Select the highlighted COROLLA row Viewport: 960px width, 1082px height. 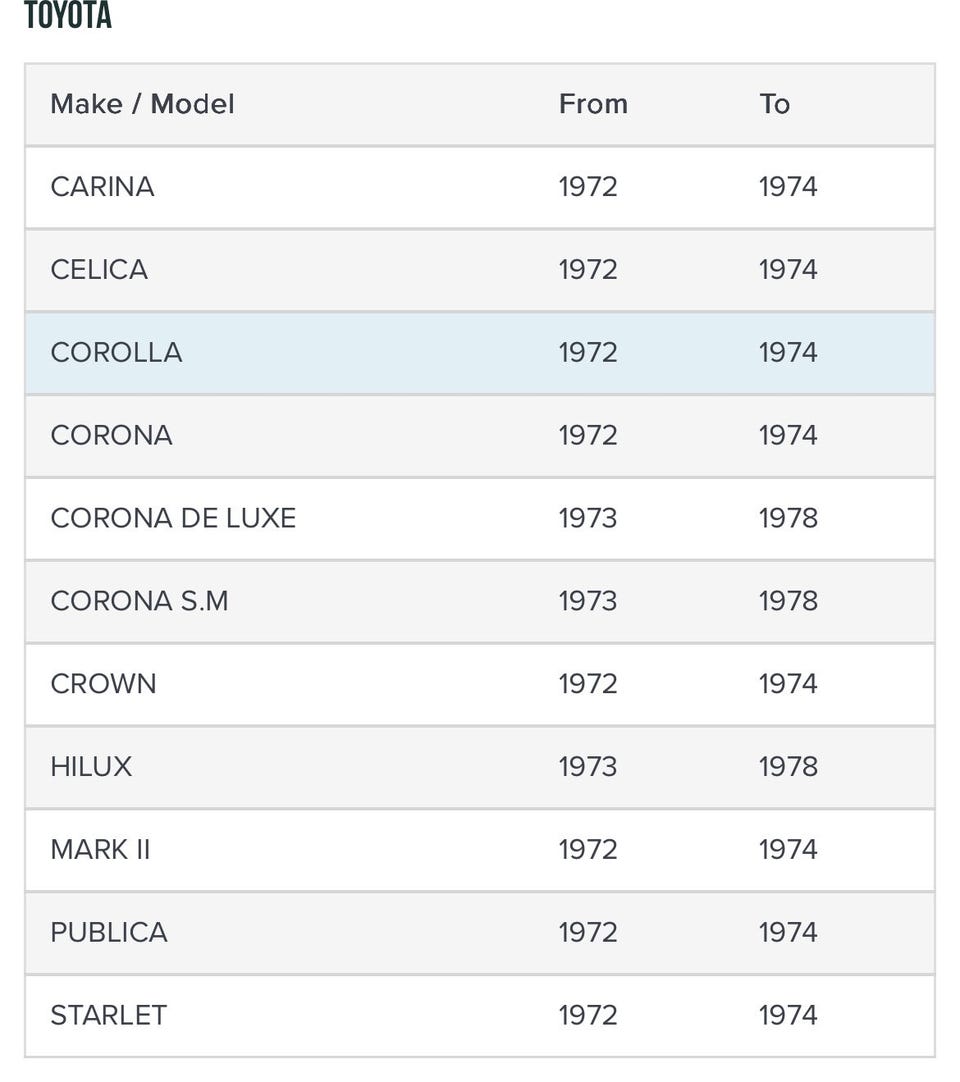click(116, 353)
